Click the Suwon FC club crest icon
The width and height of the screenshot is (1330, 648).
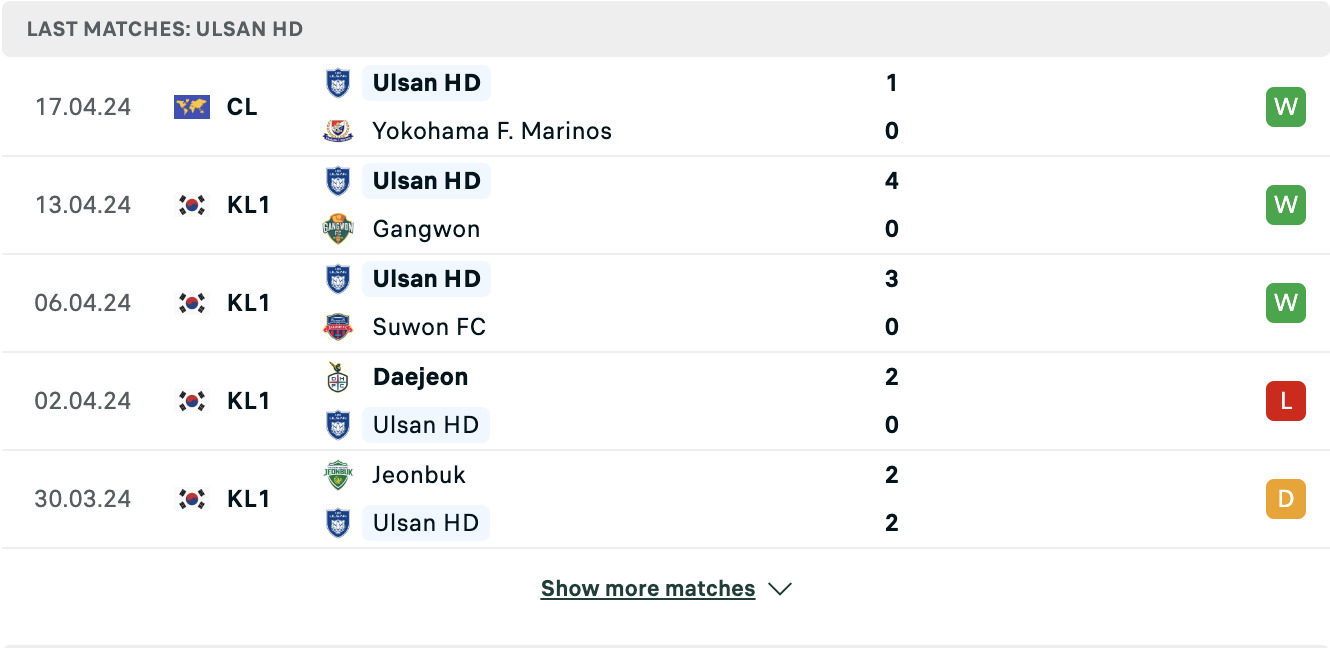(x=338, y=327)
